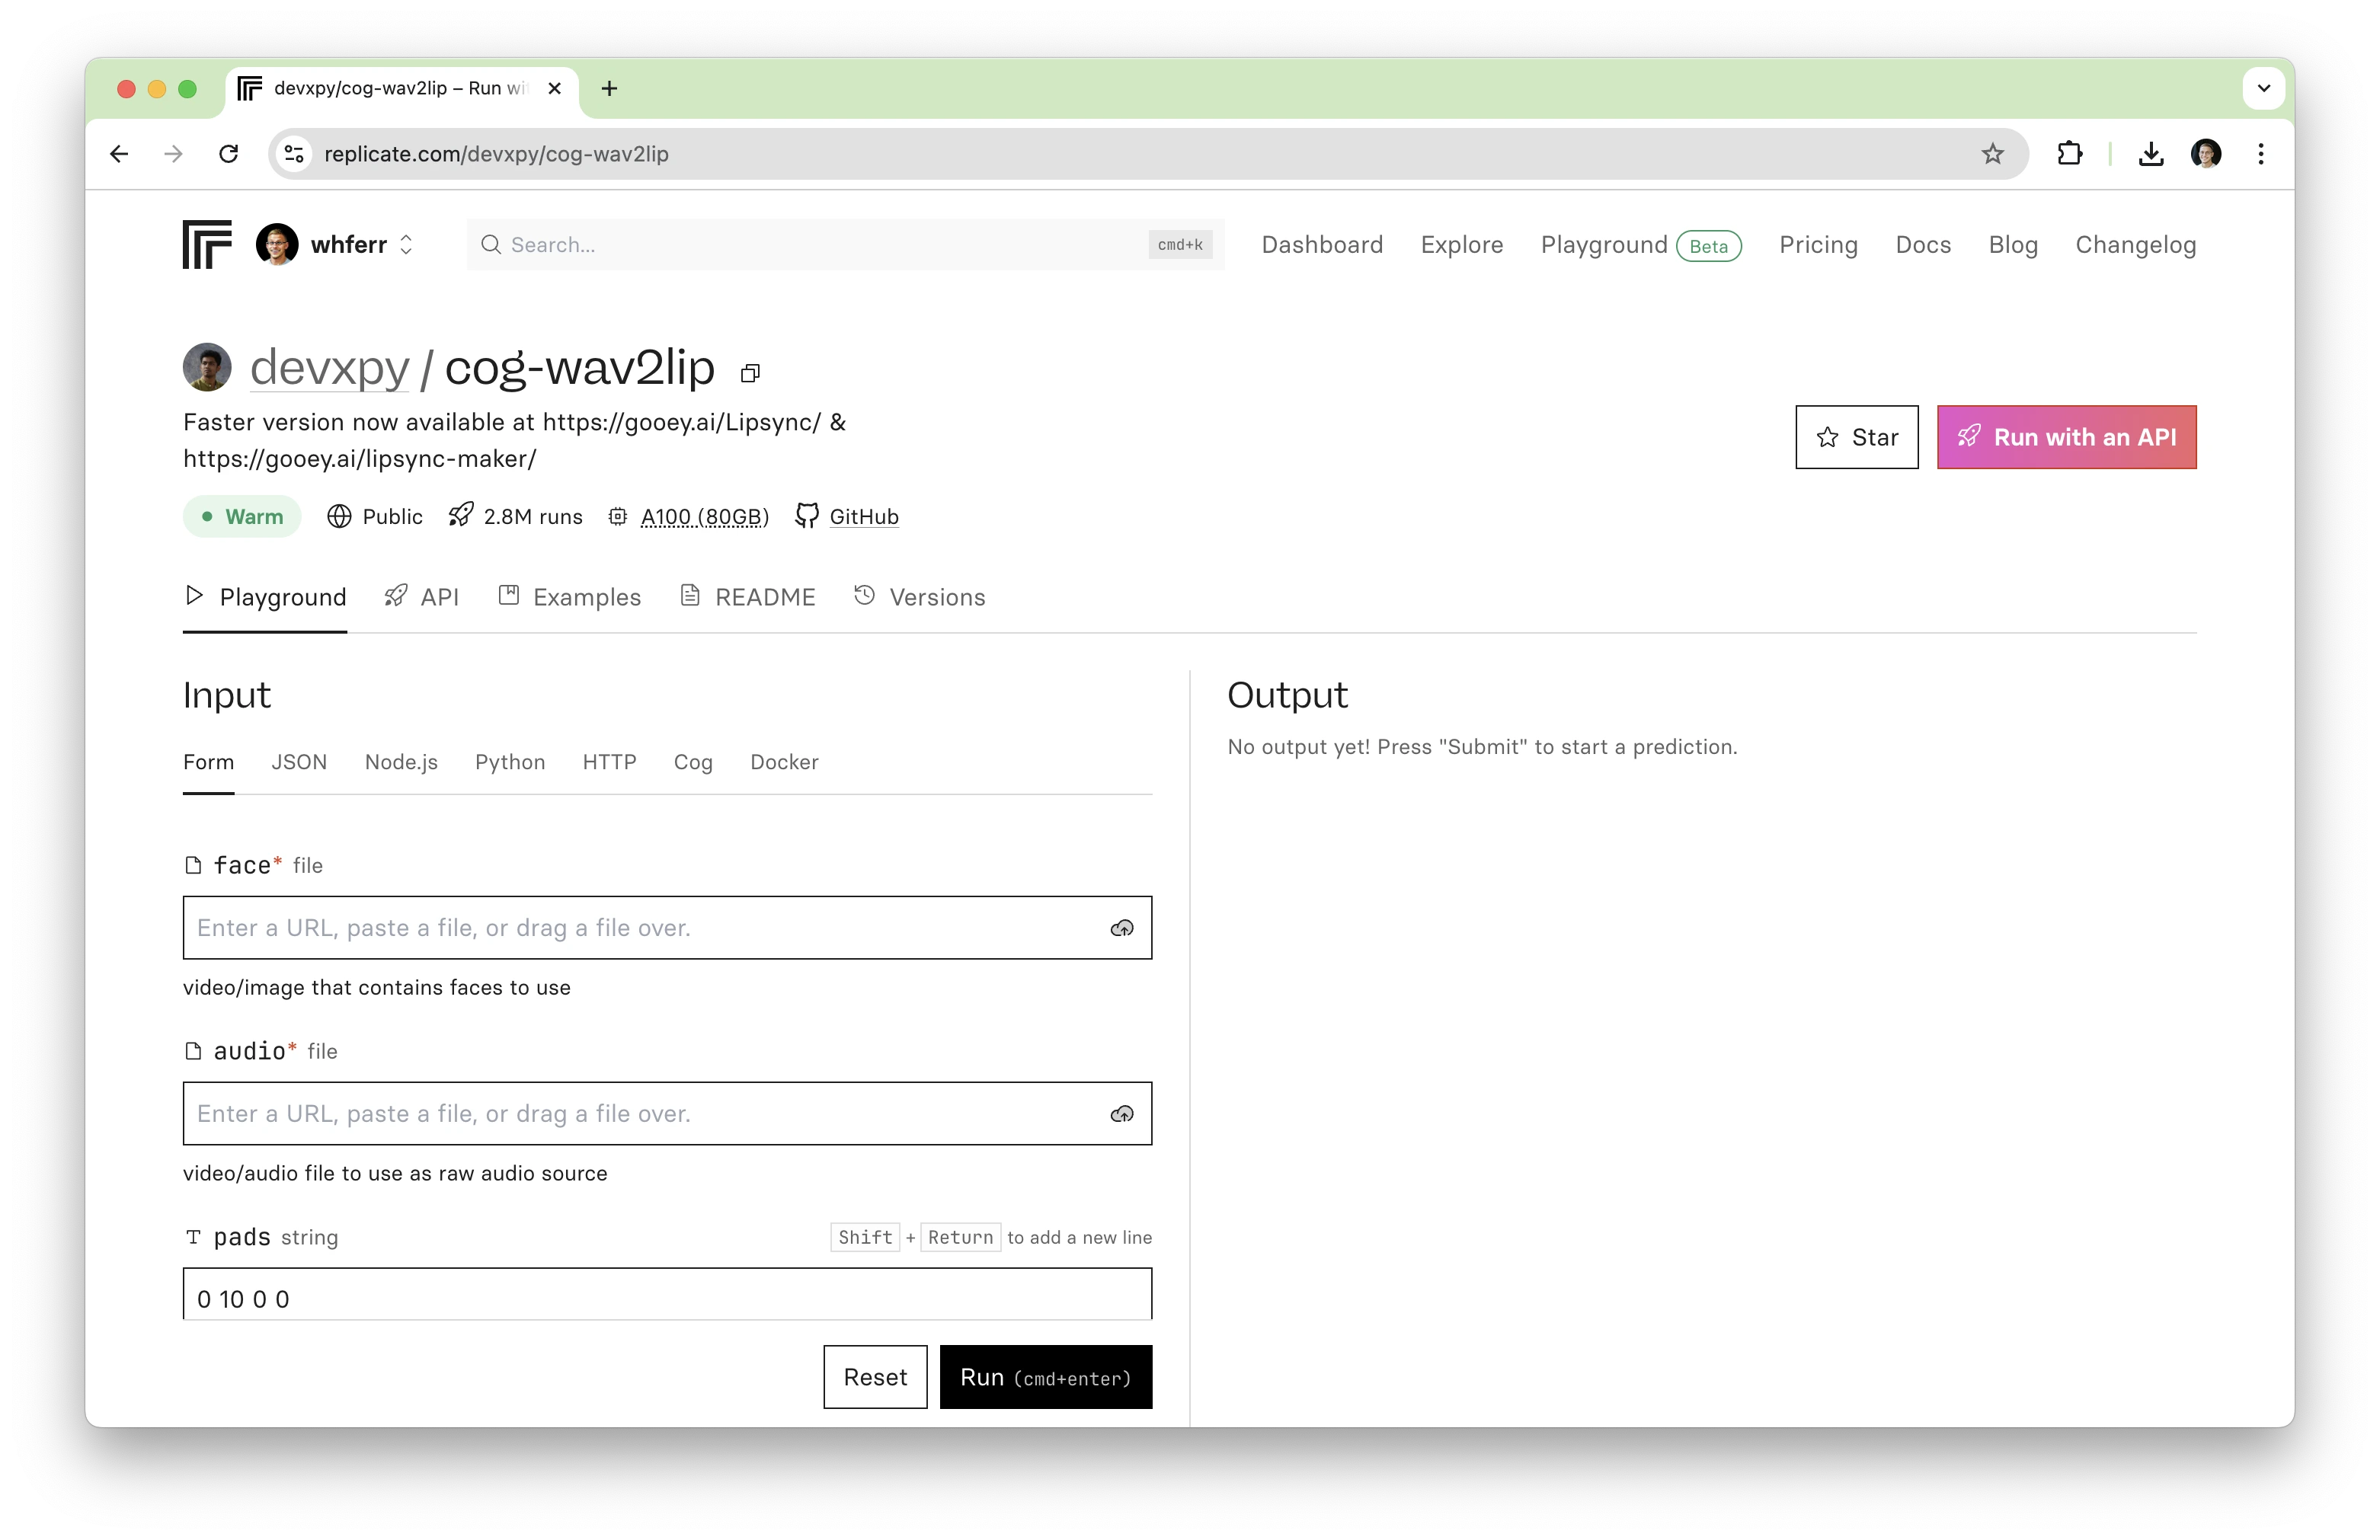Click the copy model name icon
This screenshot has height=1540, width=2380.
click(750, 371)
